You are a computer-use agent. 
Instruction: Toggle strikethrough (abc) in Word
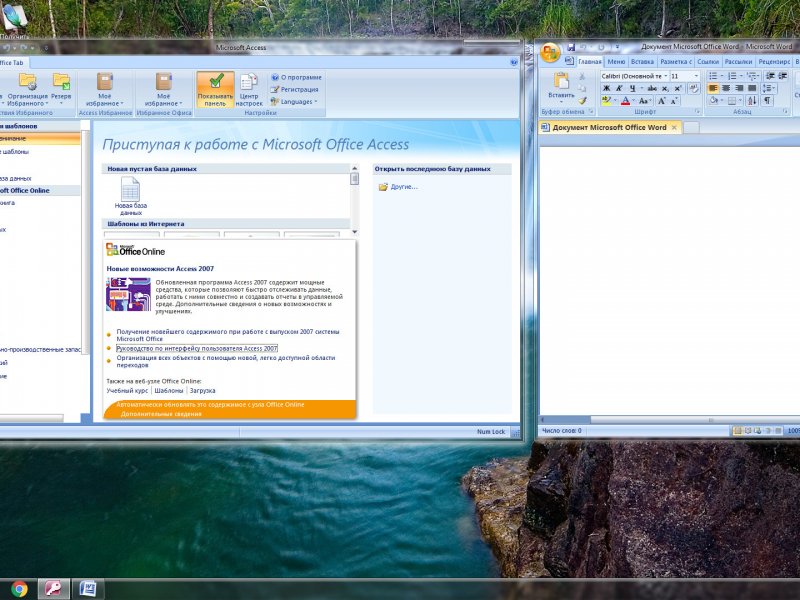(x=652, y=88)
